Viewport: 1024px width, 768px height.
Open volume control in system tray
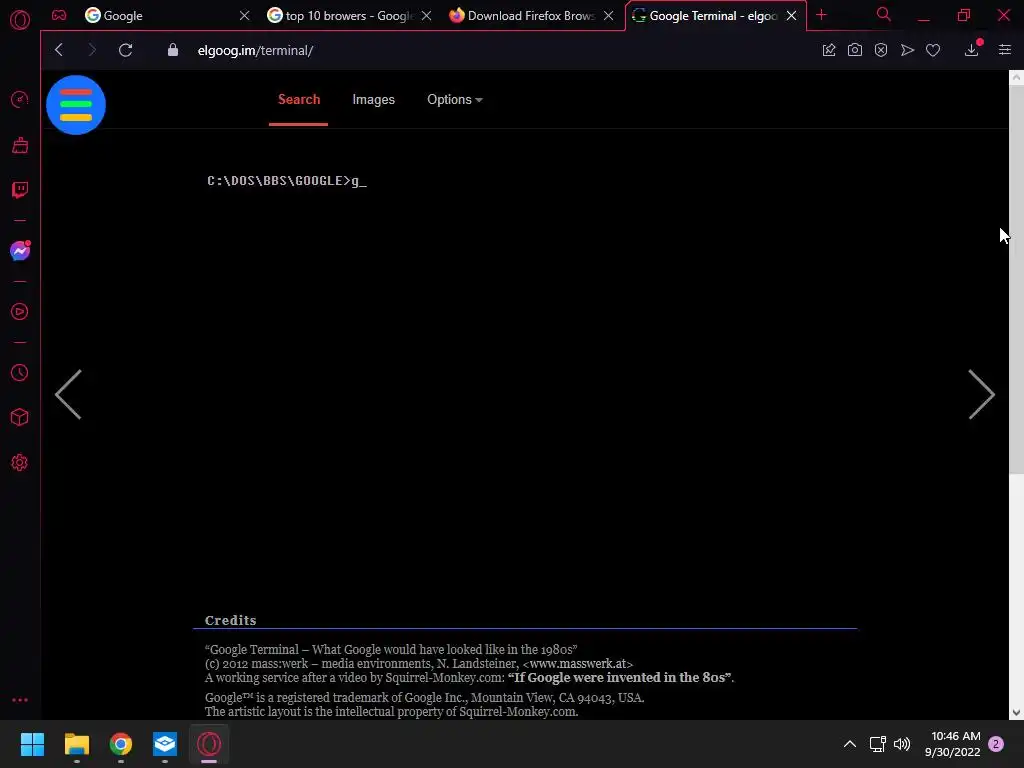[902, 744]
